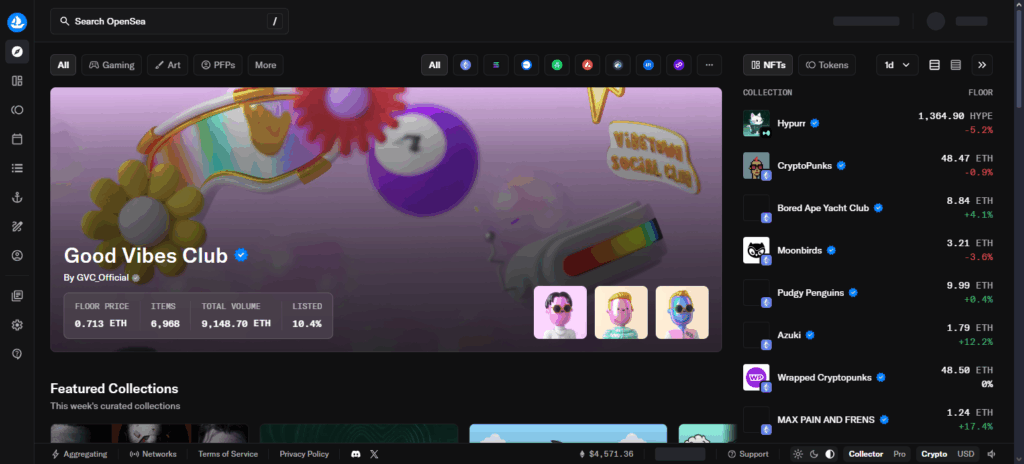This screenshot has width=1024, height=464.
Task: Toggle dark mode moon icon
Action: [813, 454]
